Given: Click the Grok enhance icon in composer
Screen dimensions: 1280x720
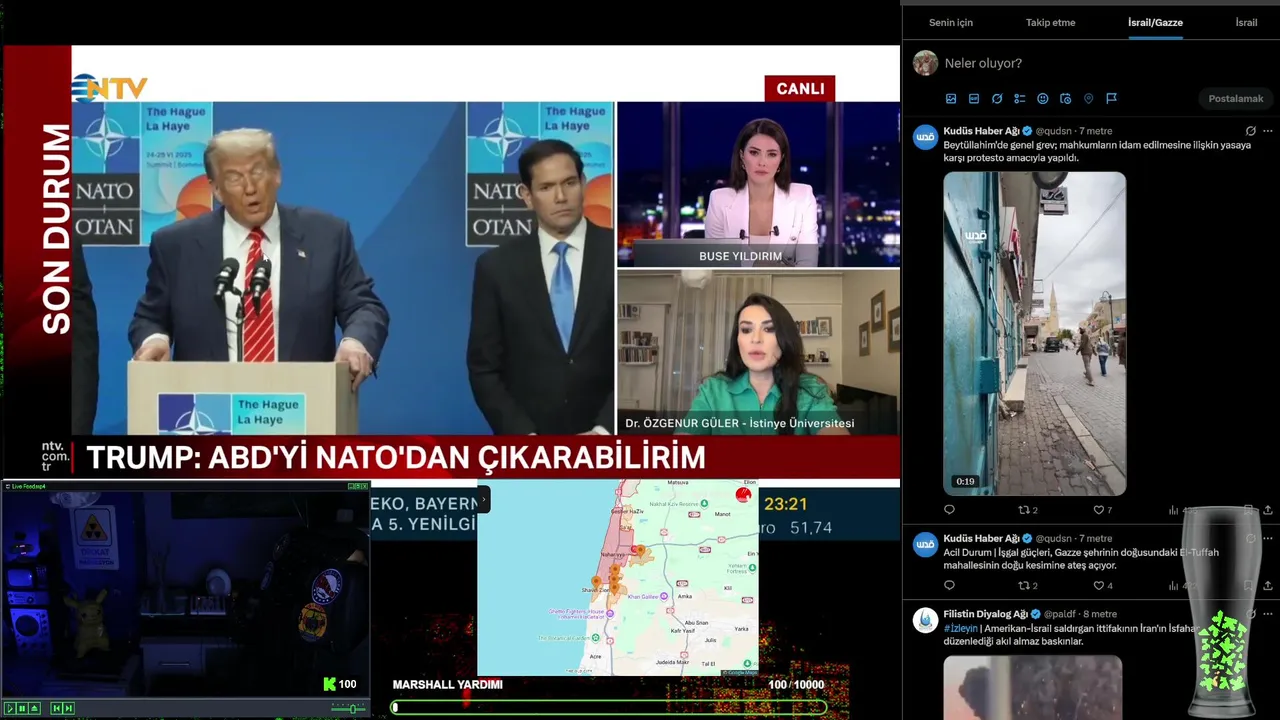Looking at the screenshot, I should point(997,99).
